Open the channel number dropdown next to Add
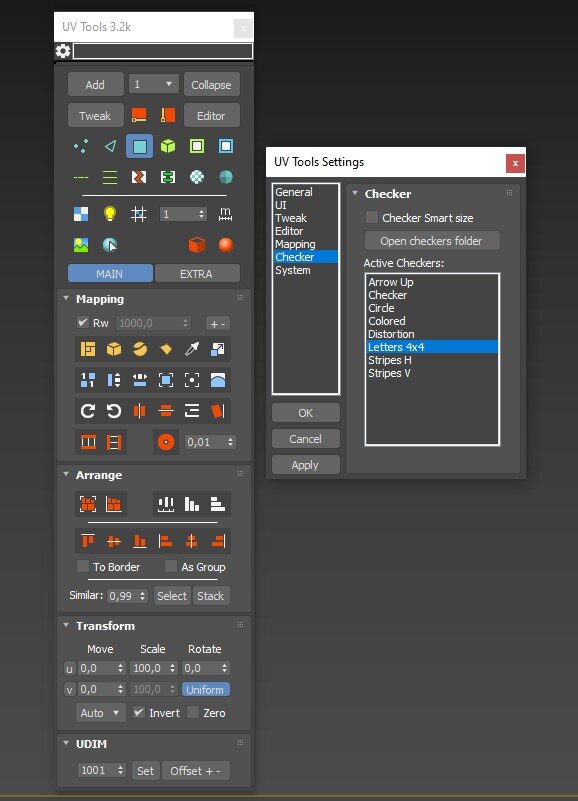This screenshot has height=801, width=578. tap(153, 84)
